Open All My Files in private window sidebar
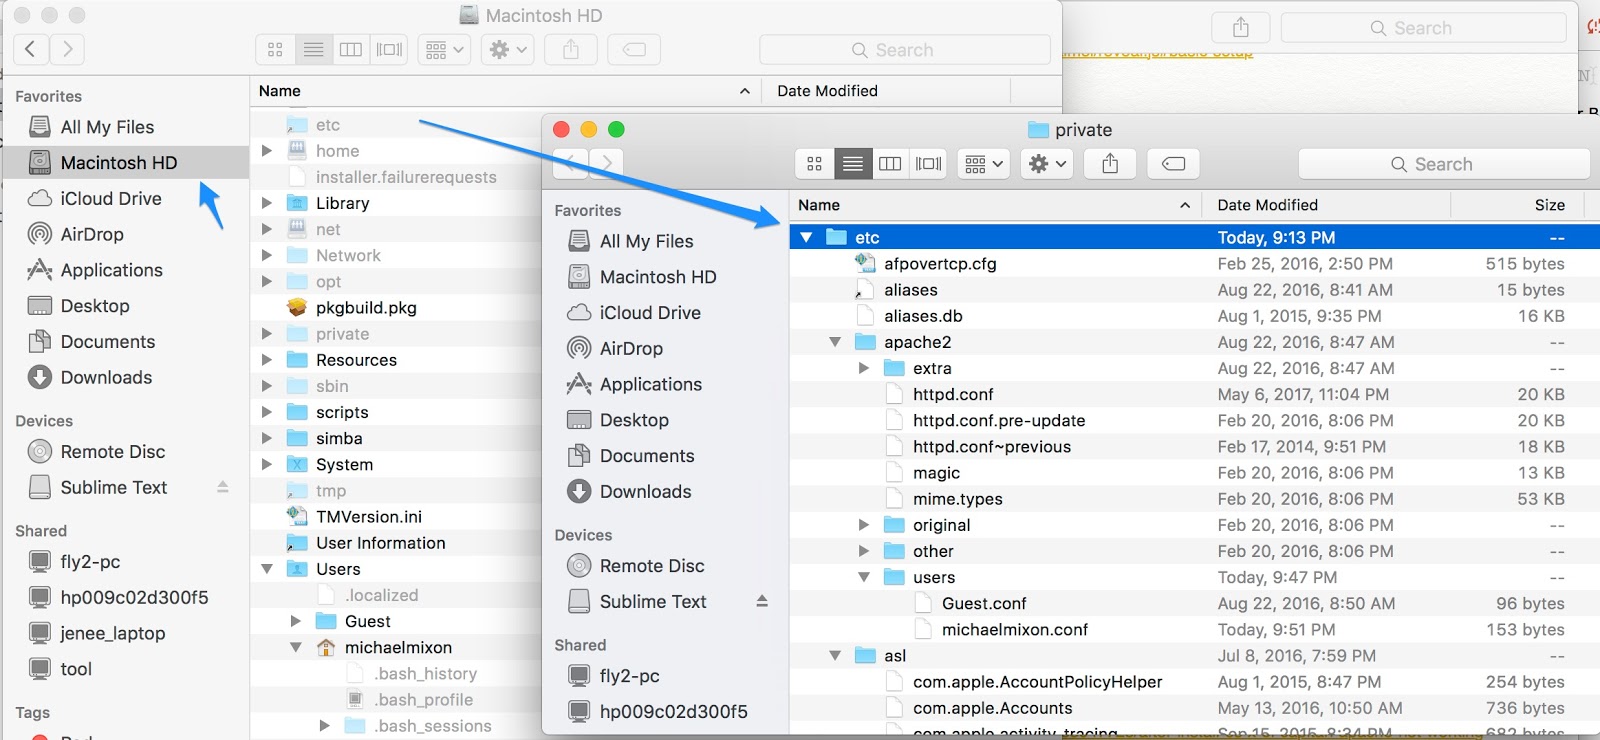1600x740 pixels. click(x=646, y=241)
